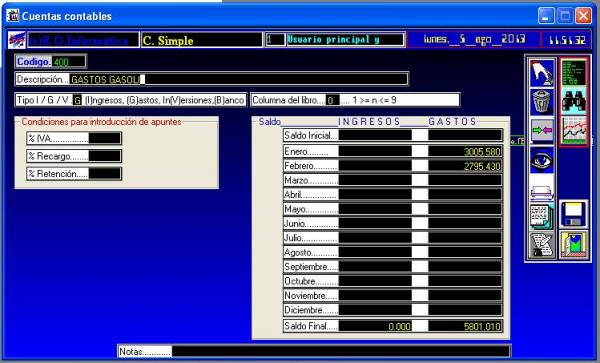Click the Saldo Inicial Gastos cell
The image size is (600, 363).
465,135
